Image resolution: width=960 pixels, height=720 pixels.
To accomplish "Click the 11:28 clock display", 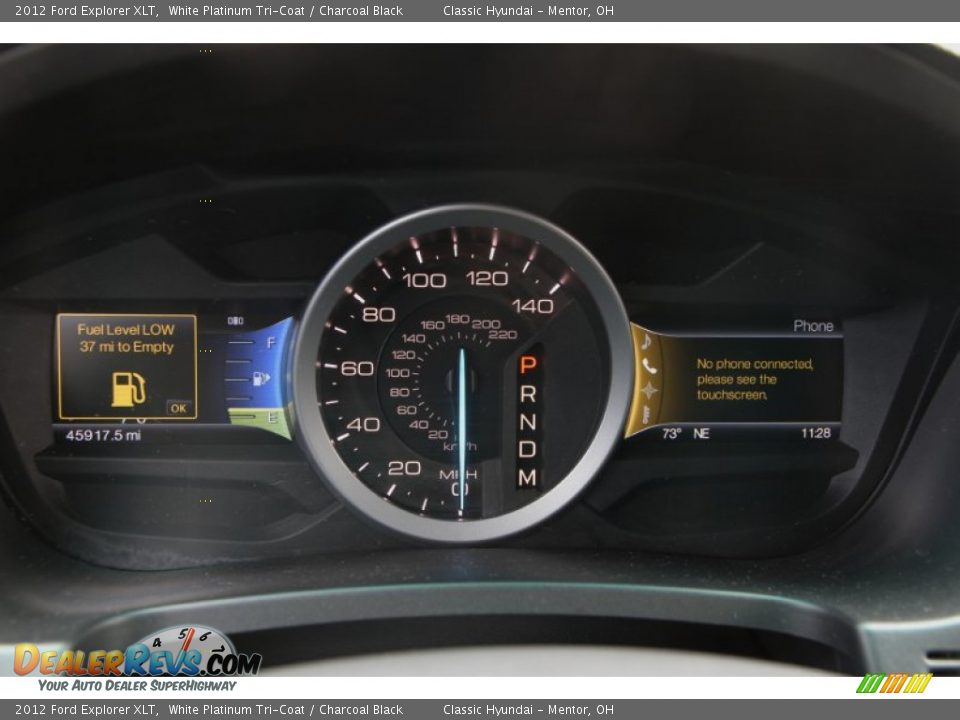I will [x=815, y=433].
